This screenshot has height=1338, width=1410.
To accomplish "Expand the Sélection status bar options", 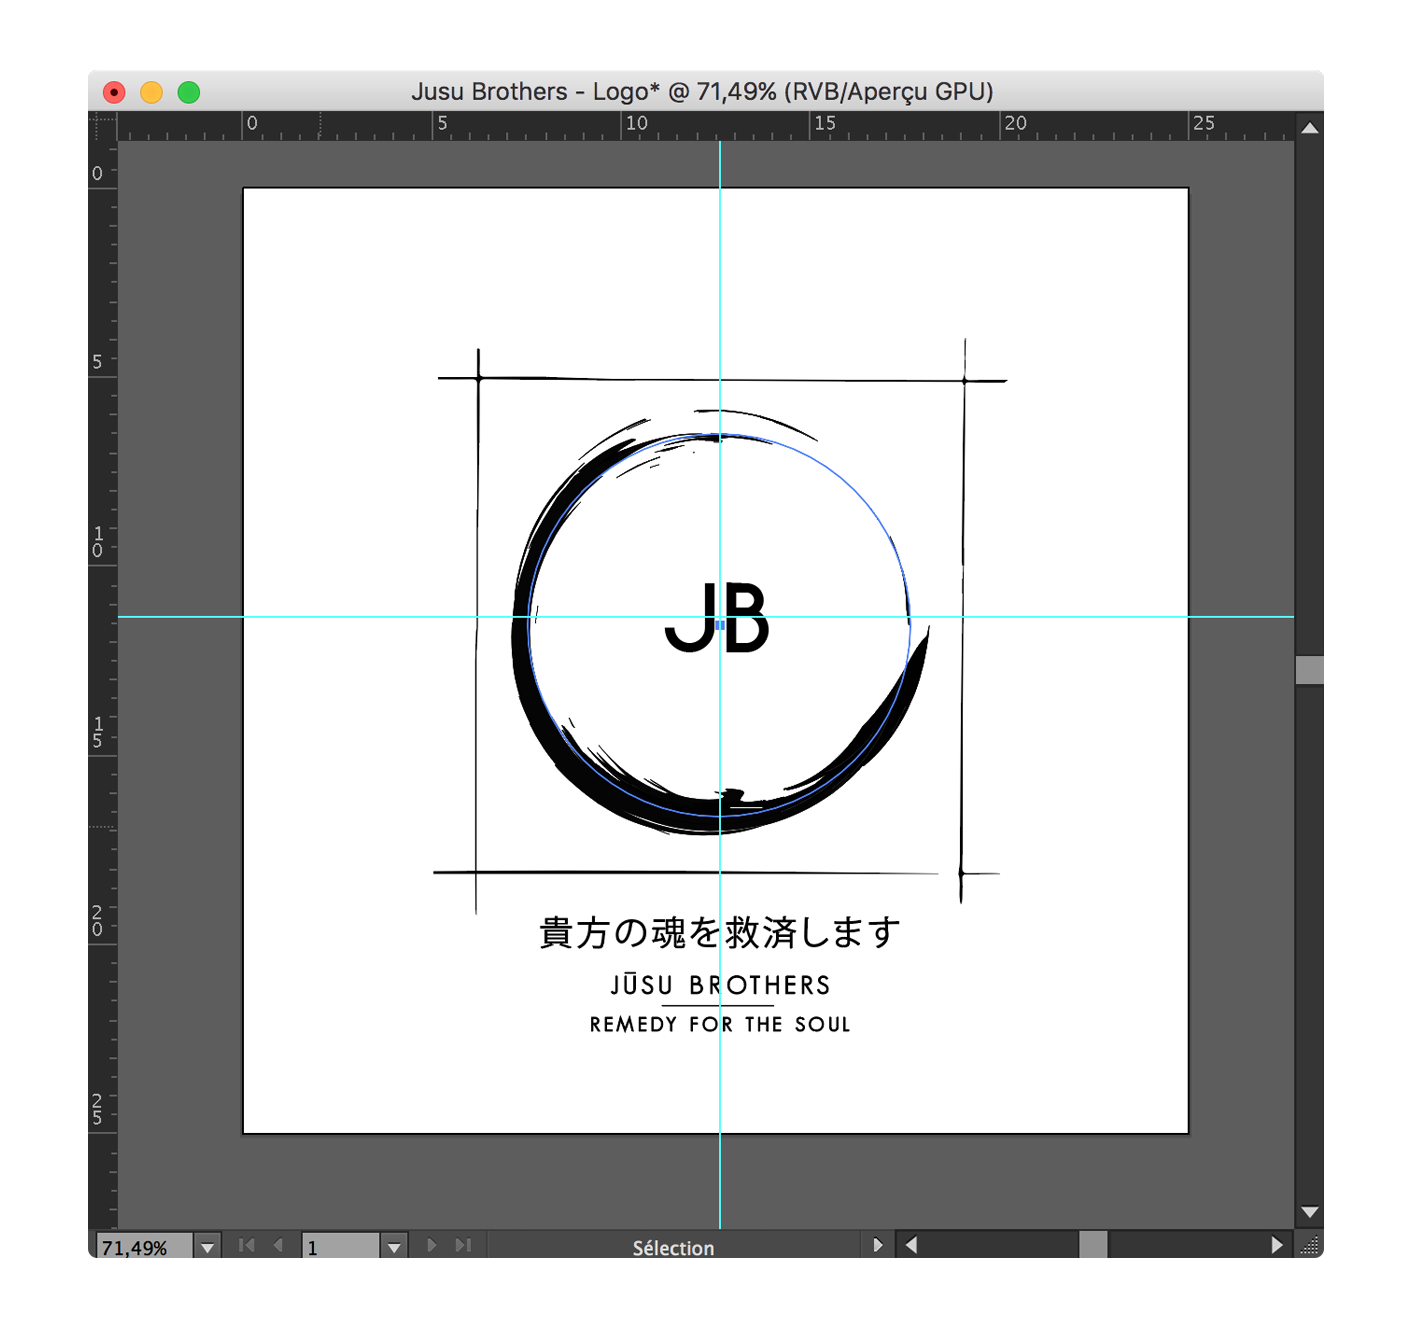I will click(877, 1245).
